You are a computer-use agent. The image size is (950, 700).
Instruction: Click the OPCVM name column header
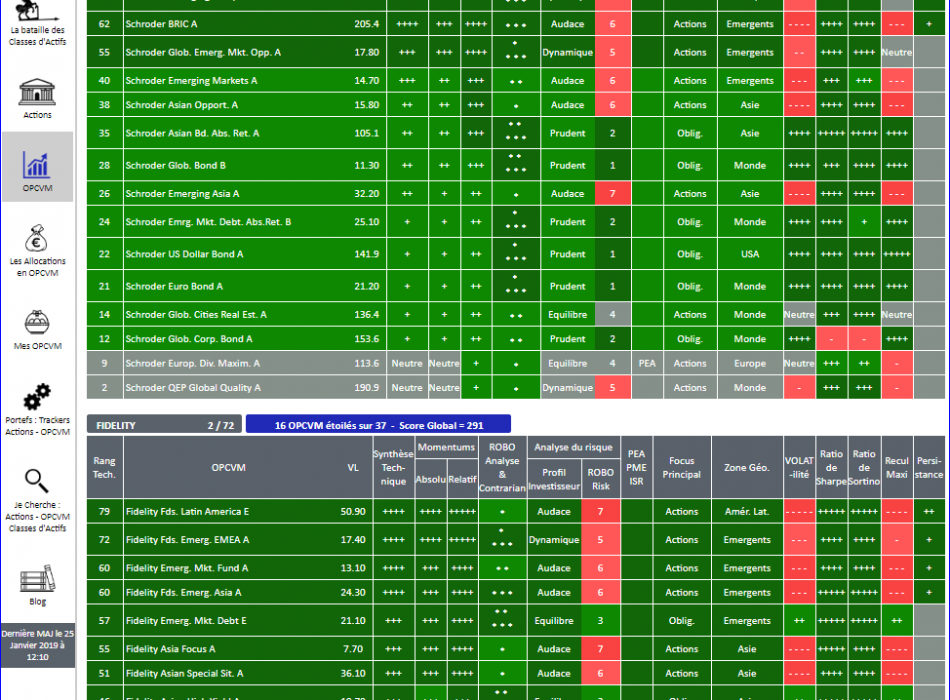tap(228, 467)
